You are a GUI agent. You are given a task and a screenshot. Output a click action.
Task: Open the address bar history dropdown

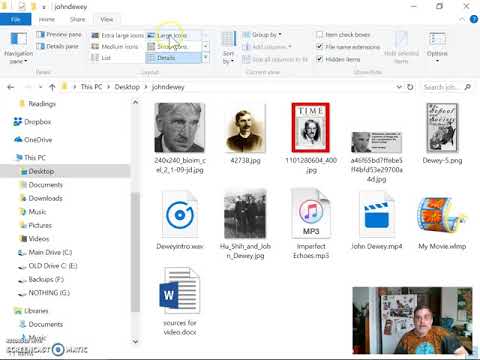[x=399, y=87]
